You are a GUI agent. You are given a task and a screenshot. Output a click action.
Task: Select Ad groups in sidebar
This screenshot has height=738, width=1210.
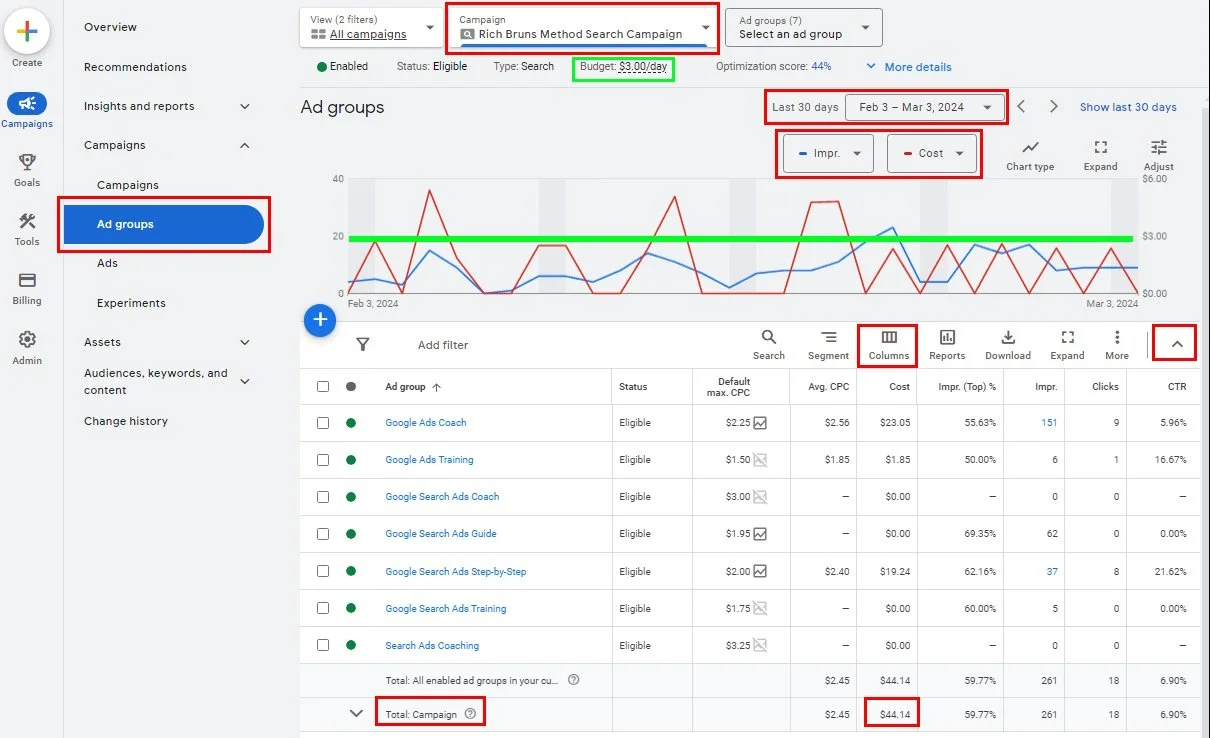click(164, 224)
